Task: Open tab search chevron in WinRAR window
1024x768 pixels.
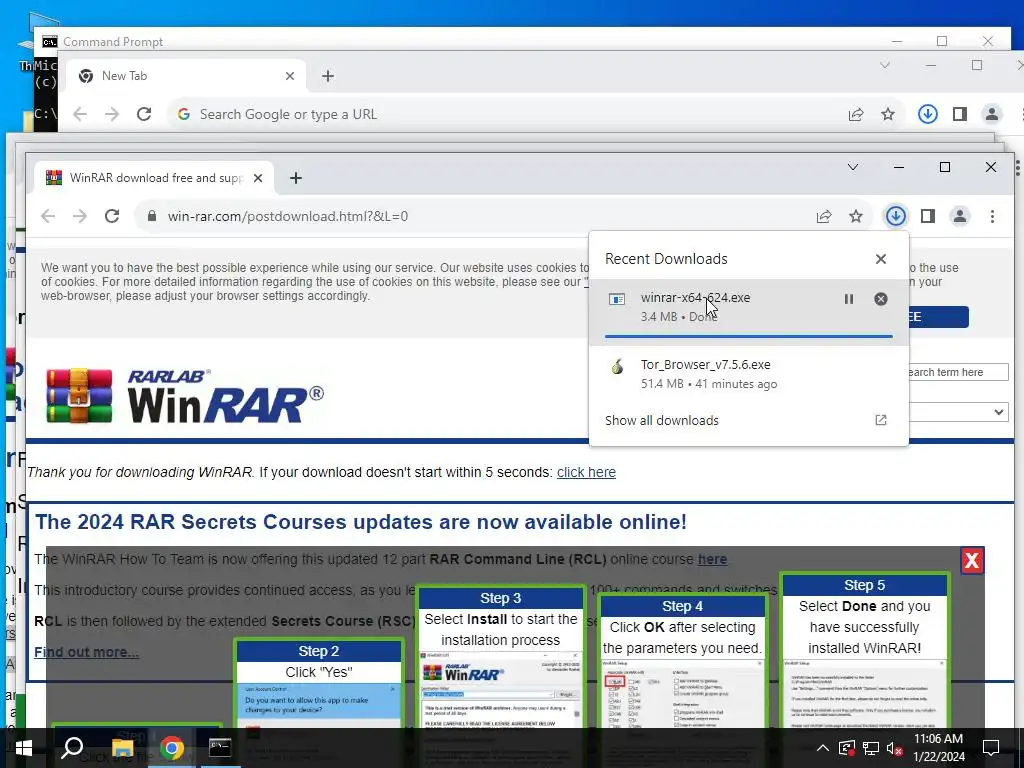Action: click(x=852, y=167)
